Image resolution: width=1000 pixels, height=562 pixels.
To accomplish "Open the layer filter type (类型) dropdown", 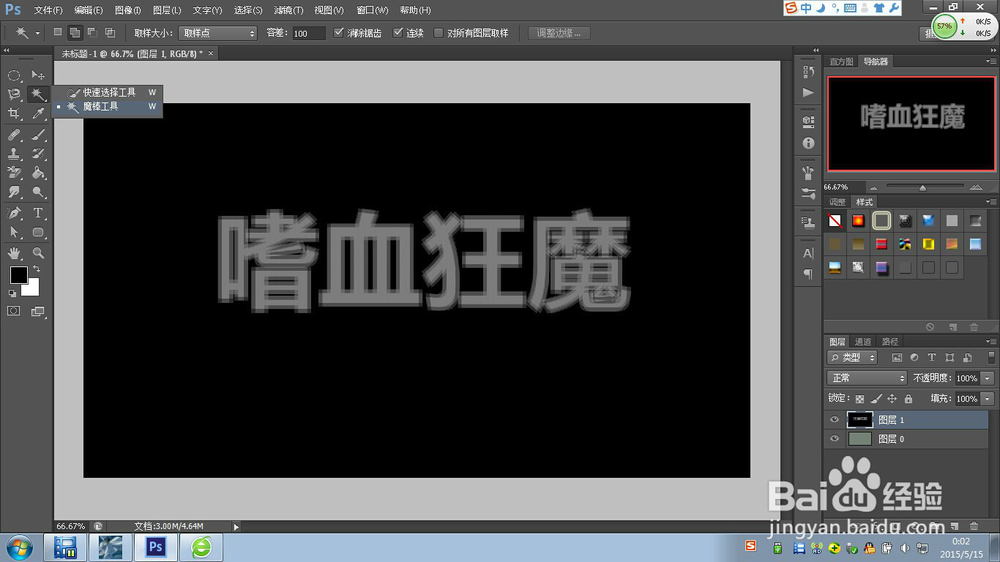I will [x=852, y=358].
